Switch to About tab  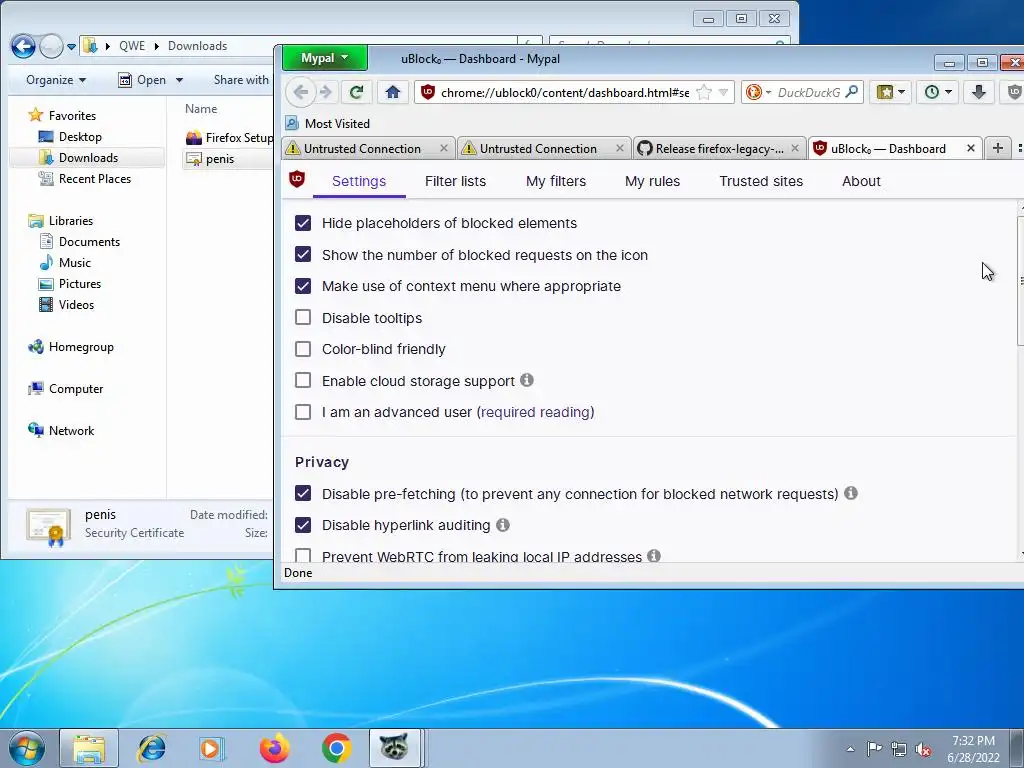click(861, 181)
